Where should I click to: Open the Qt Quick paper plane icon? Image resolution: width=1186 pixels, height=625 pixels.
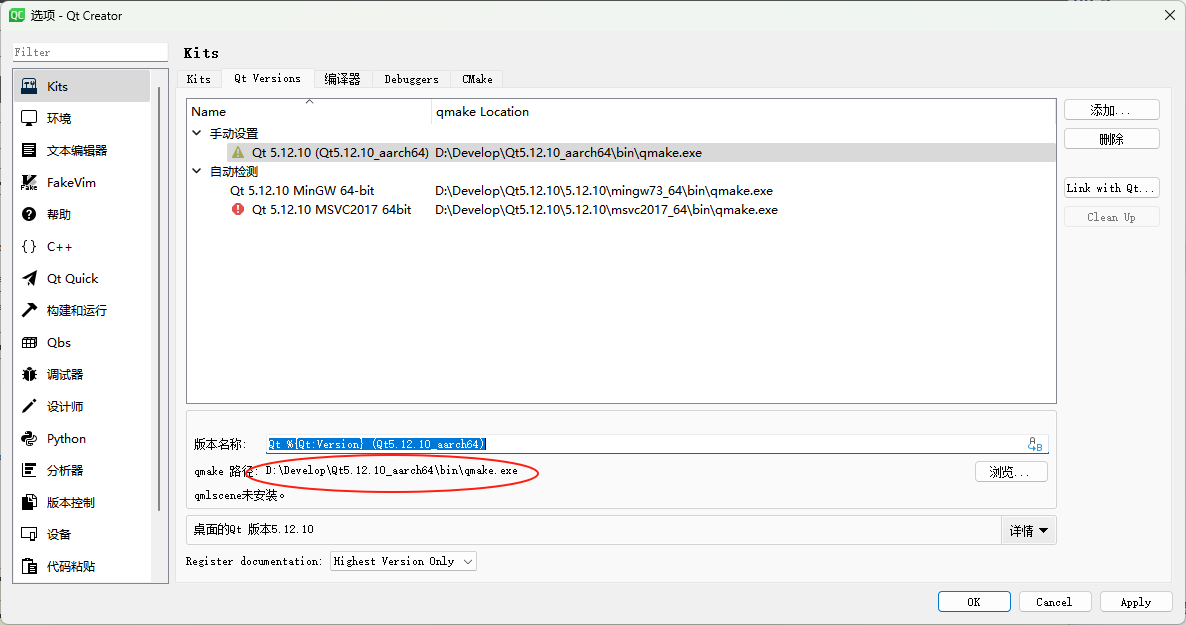tap(29, 278)
